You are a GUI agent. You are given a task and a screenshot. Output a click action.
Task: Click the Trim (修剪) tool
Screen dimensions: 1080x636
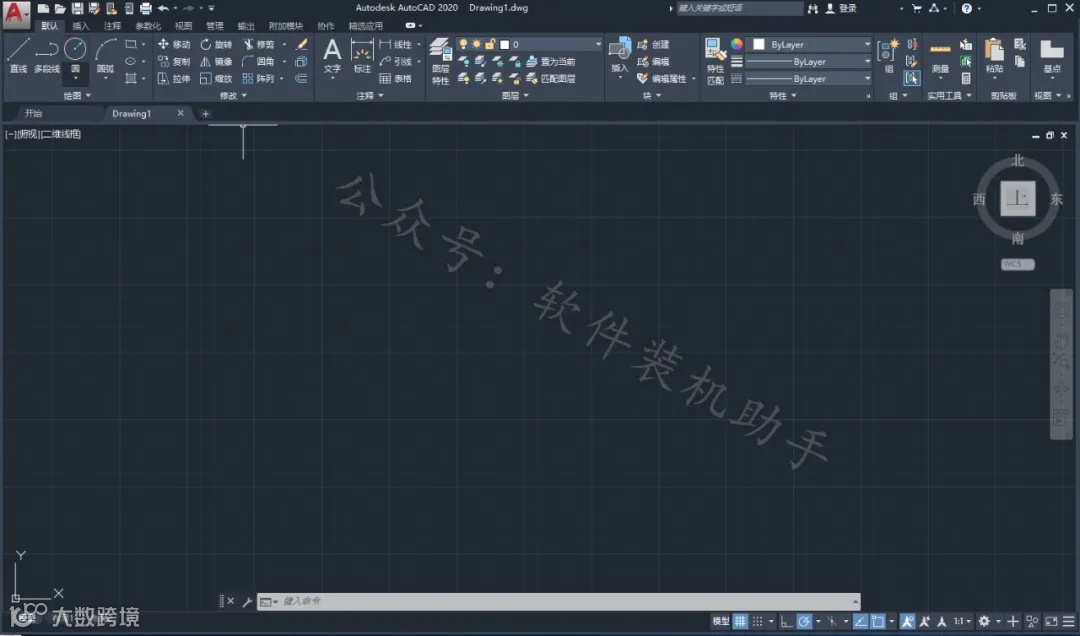pos(258,44)
